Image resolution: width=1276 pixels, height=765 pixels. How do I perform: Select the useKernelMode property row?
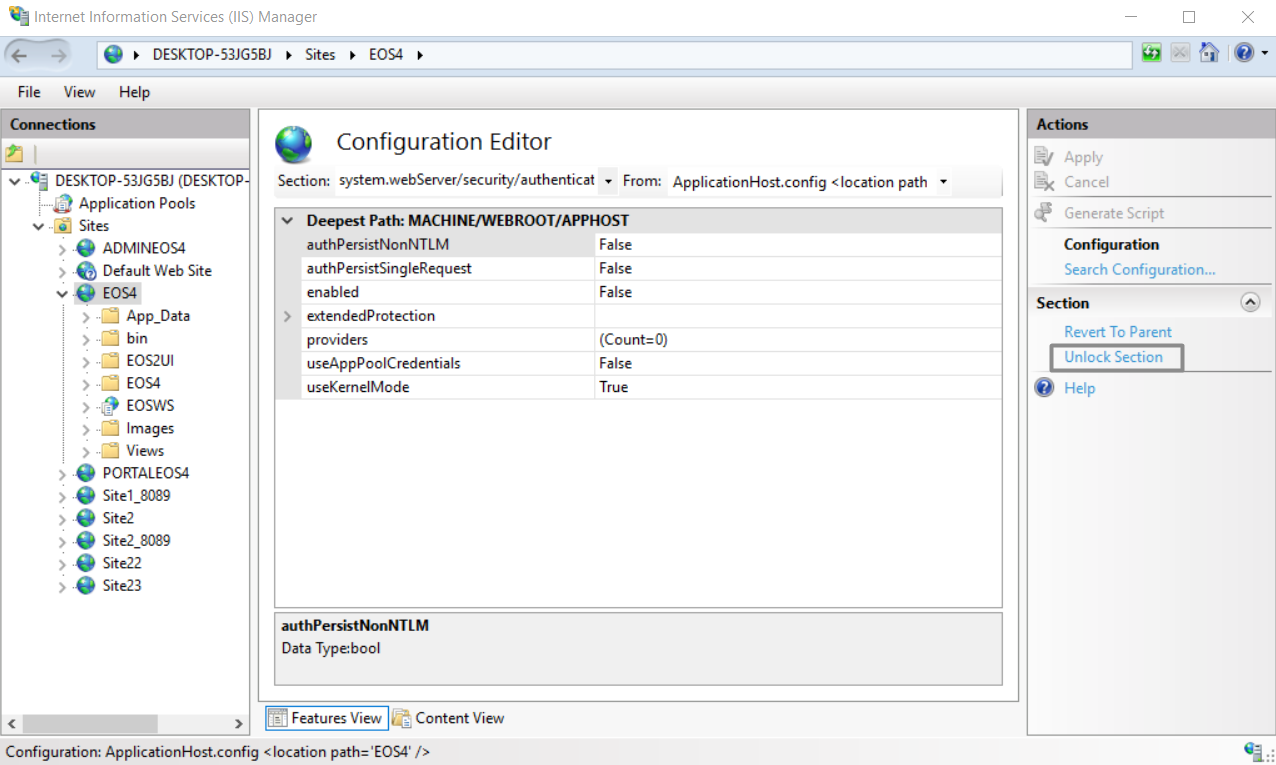tap(651, 387)
